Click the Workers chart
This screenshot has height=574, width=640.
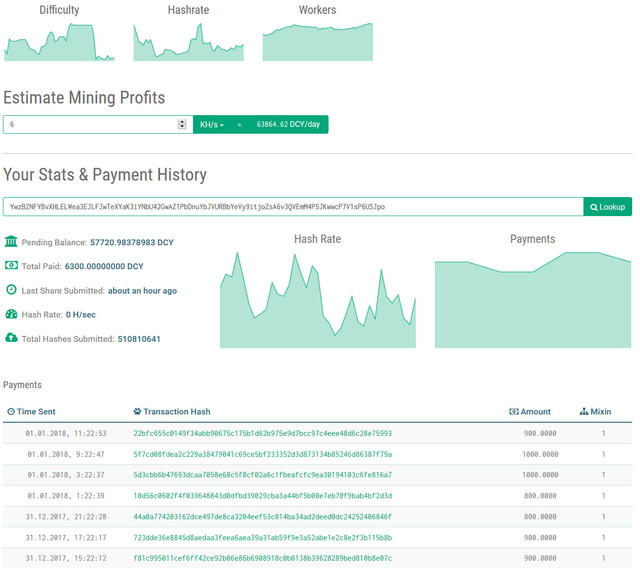tap(318, 42)
